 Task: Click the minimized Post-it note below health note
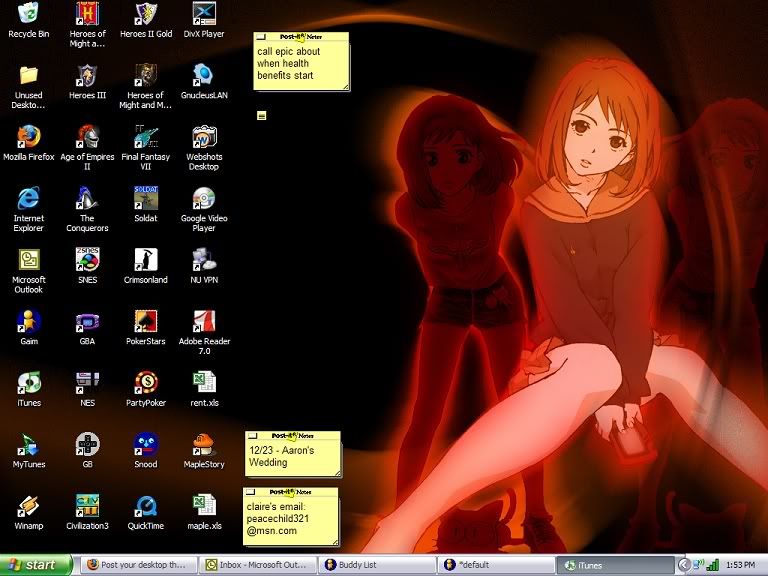tap(262, 115)
